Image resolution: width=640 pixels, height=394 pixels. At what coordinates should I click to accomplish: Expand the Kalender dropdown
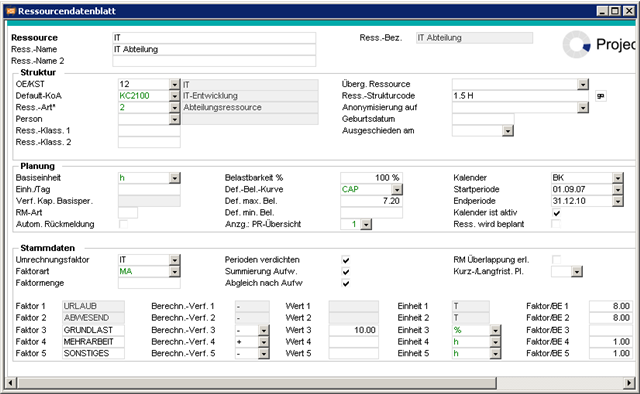pos(618,178)
